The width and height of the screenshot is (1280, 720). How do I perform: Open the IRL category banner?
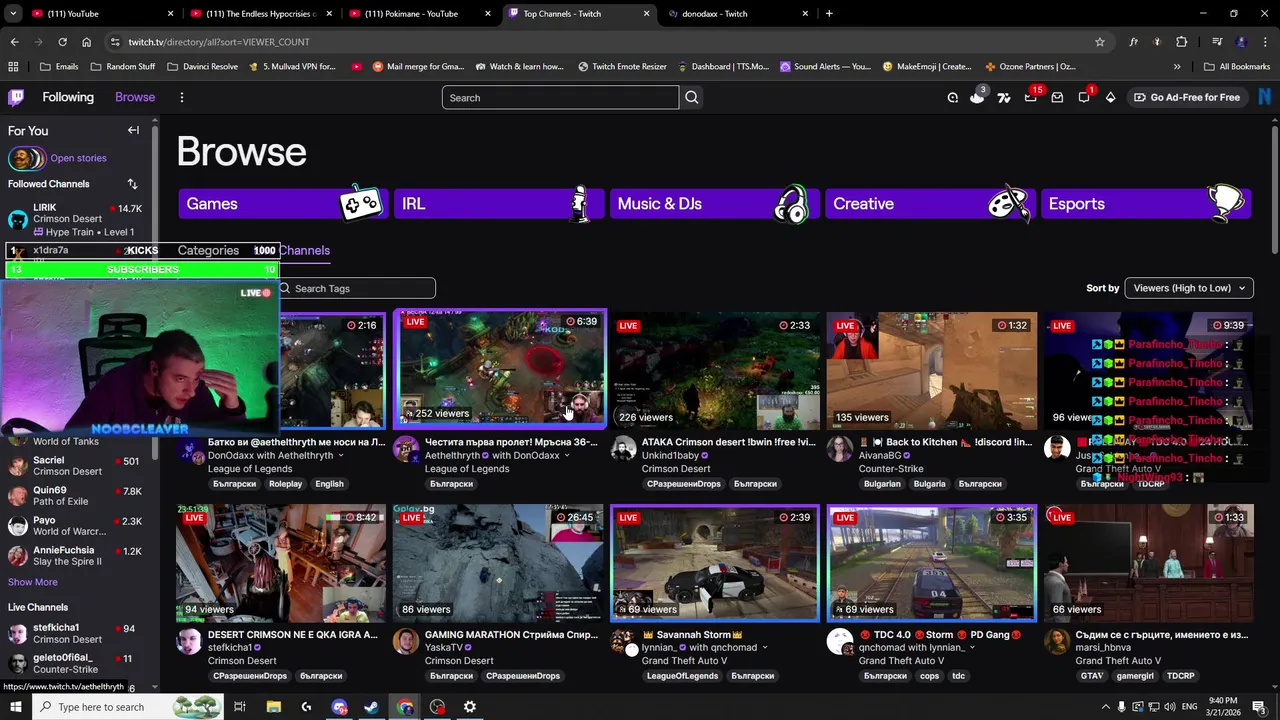coord(499,203)
